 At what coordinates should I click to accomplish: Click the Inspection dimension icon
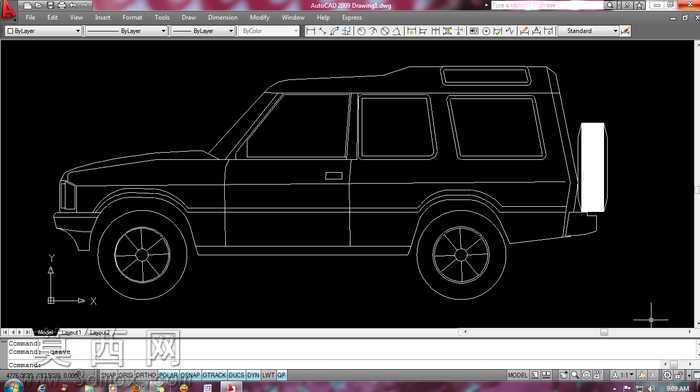point(498,31)
